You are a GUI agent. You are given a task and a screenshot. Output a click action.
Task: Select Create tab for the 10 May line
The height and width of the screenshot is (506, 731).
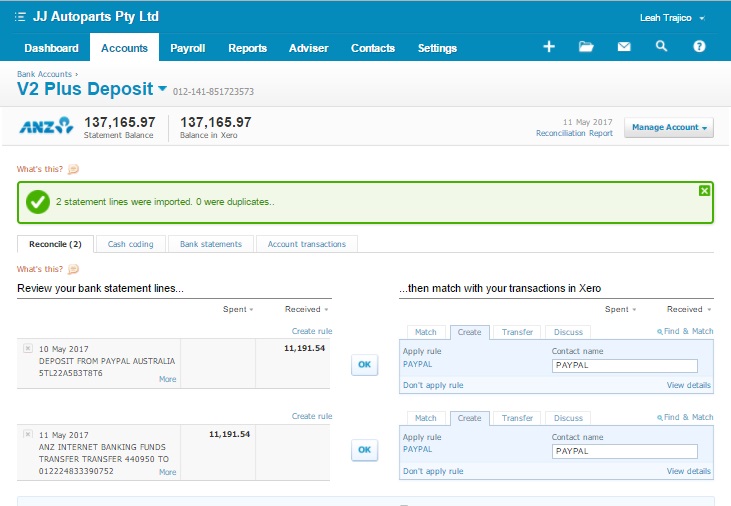tap(469, 332)
